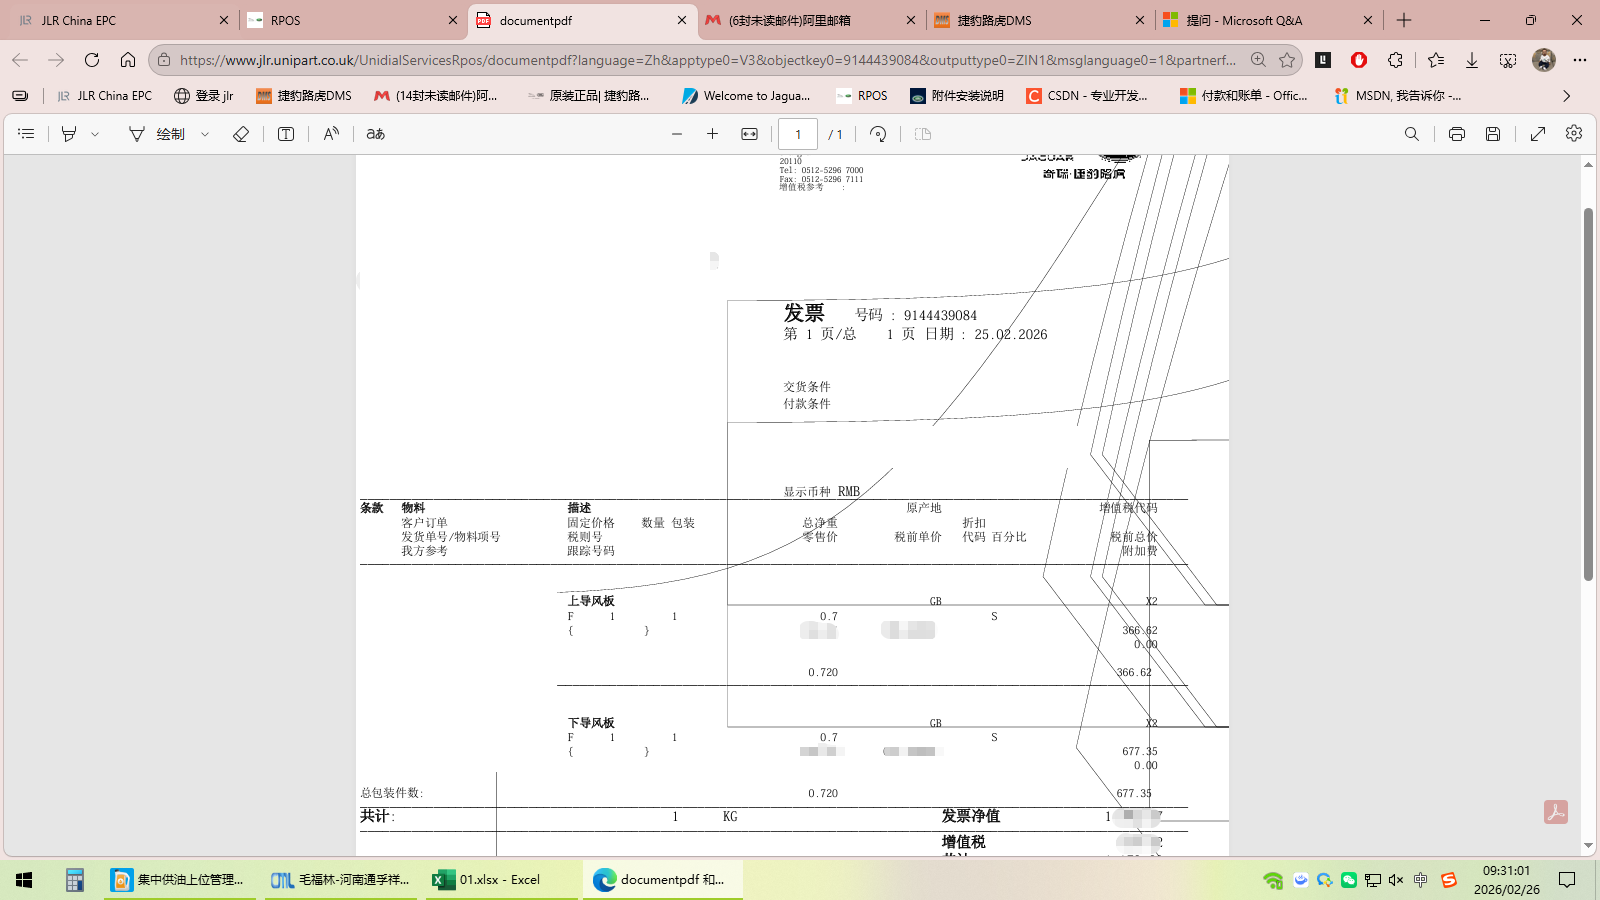This screenshot has height=900, width=1600.
Task: Activate the 绘制 draw tool
Action: tap(157, 134)
